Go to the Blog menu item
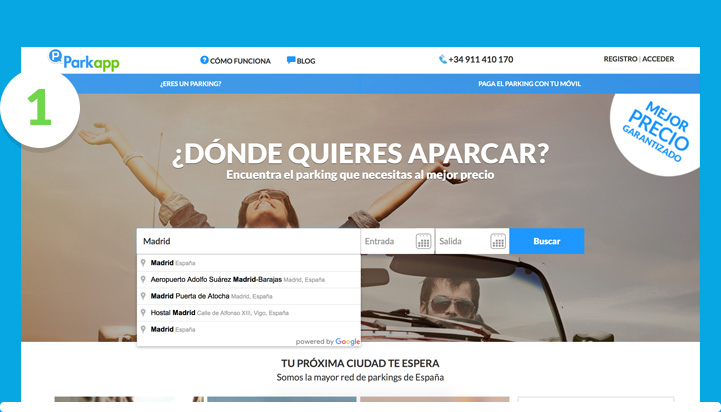721x412 pixels. point(306,61)
